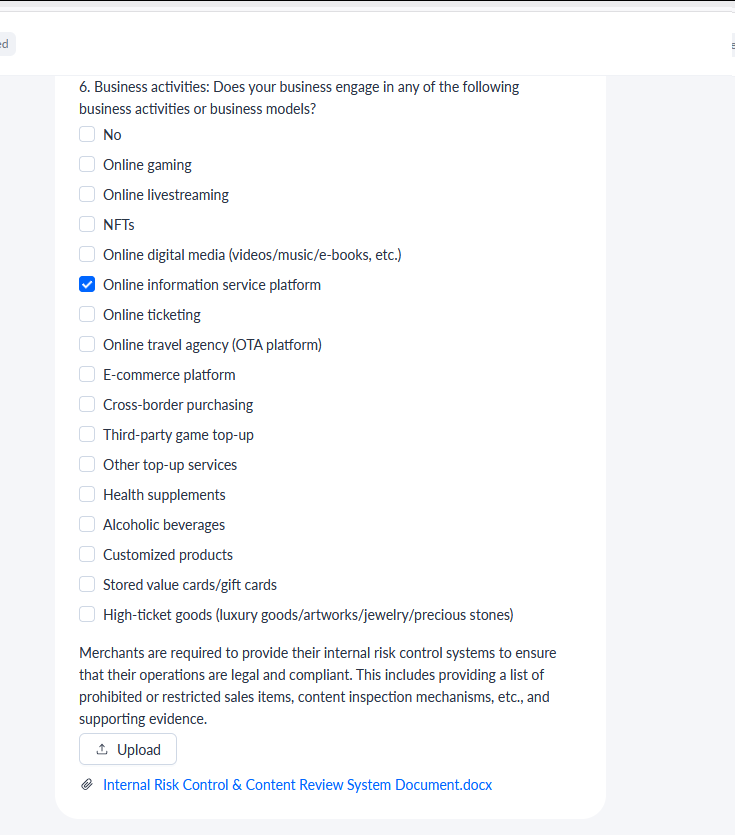735x835 pixels.
Task: Check Online digital media option
Action: tap(87, 254)
